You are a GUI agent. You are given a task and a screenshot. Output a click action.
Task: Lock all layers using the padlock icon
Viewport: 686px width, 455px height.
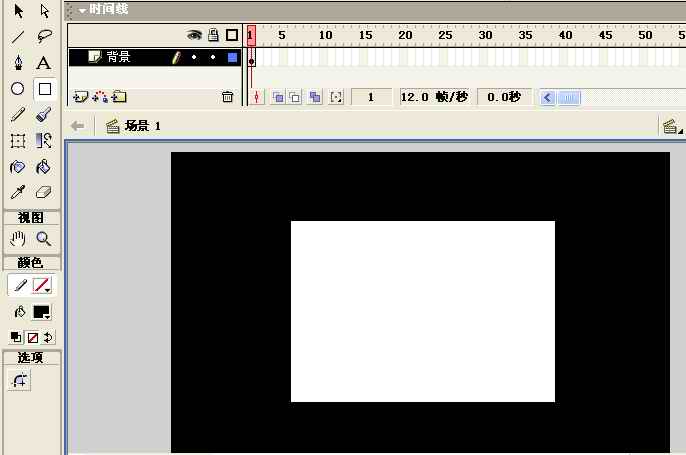[x=213, y=34]
